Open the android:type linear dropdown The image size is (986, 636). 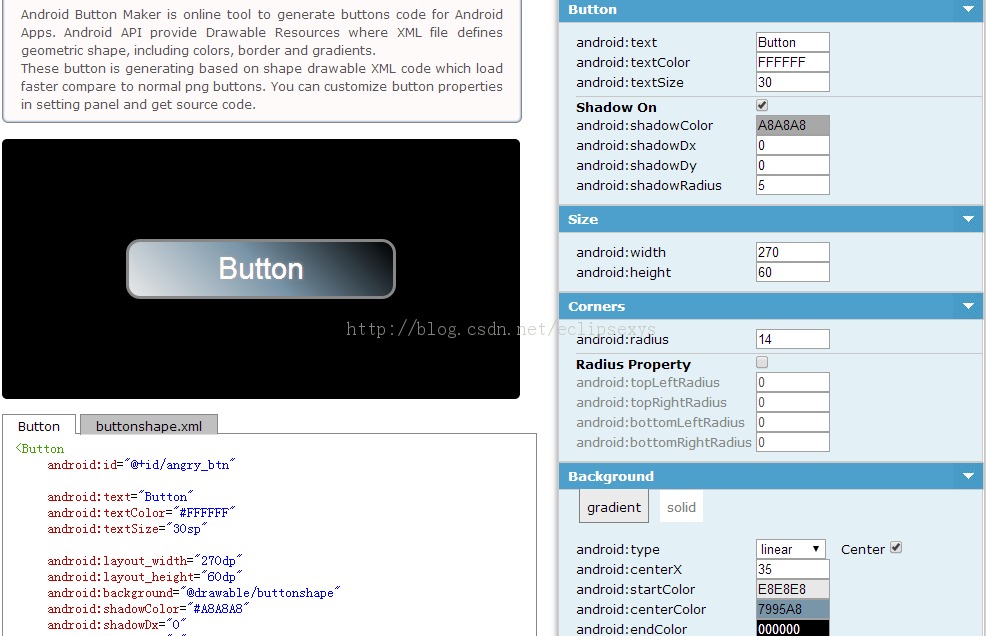tap(790, 549)
